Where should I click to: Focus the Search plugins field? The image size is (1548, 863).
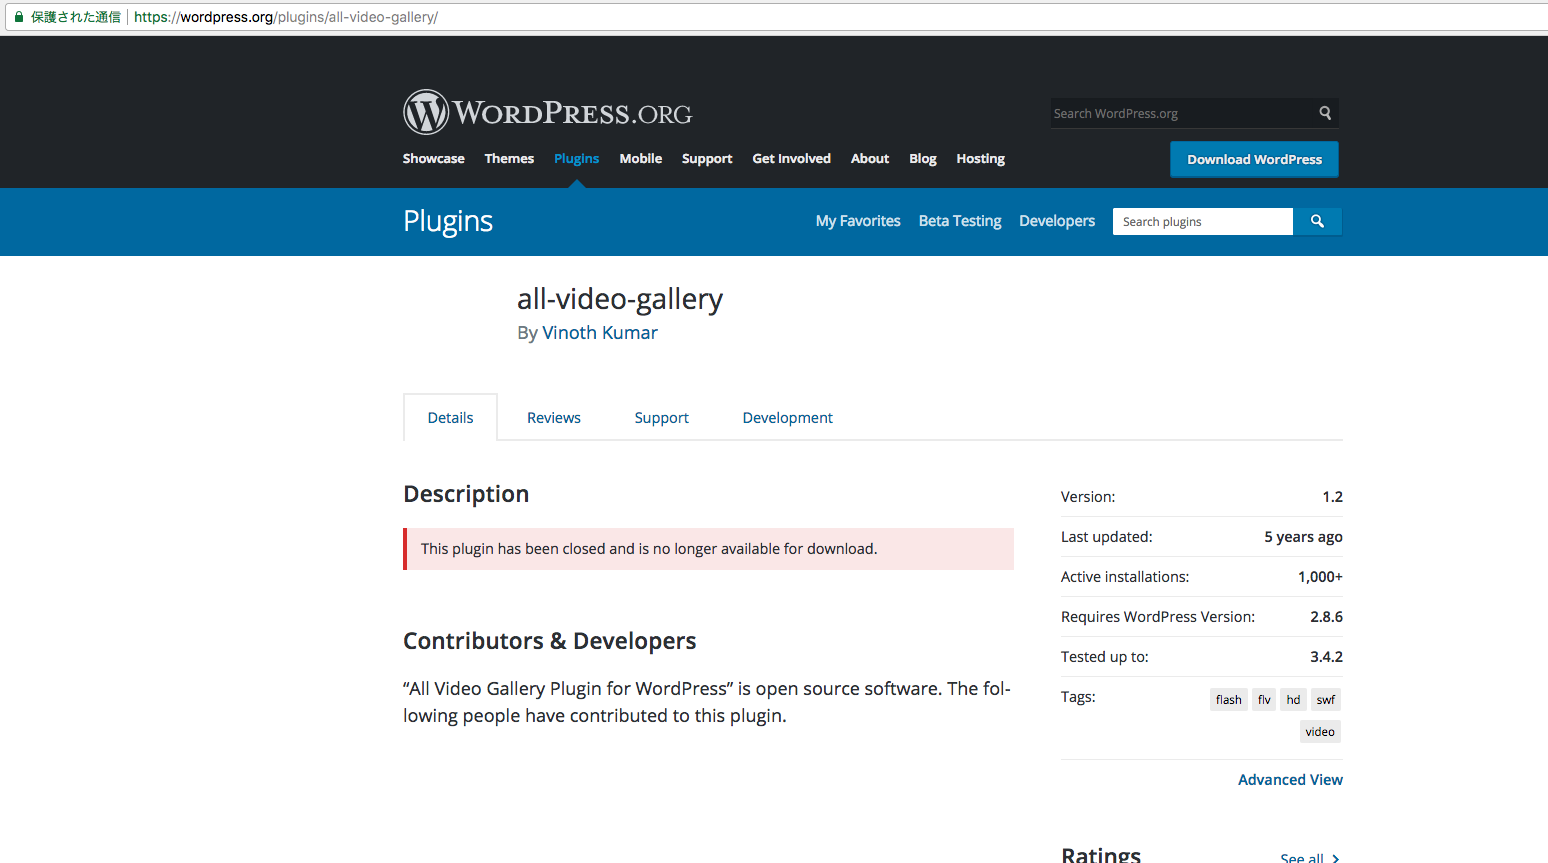click(1203, 221)
